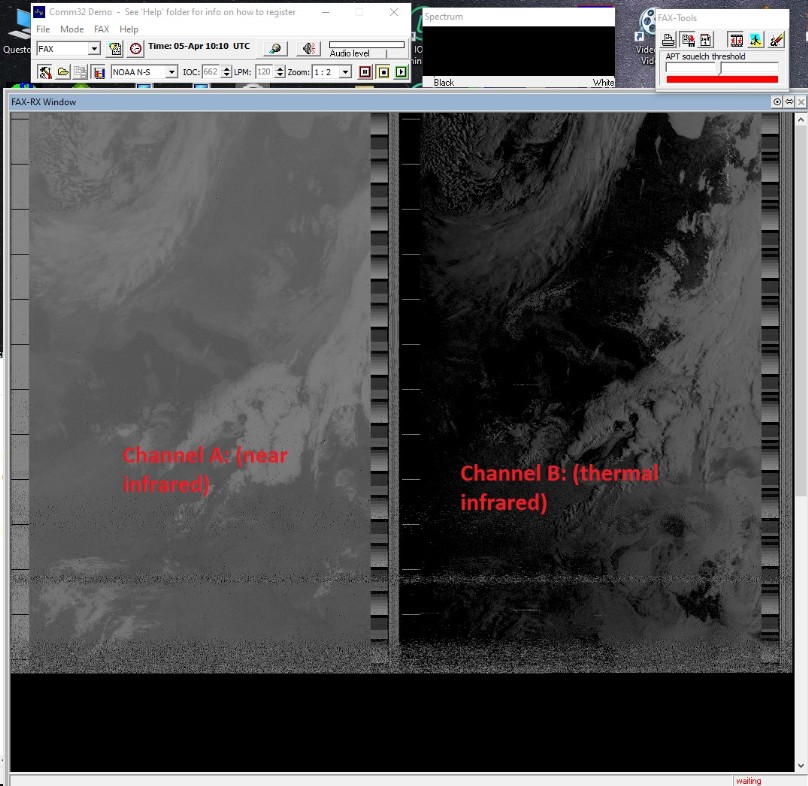This screenshot has width=808, height=786.
Task: Expand the FAX mode dropdown
Action: point(94,49)
